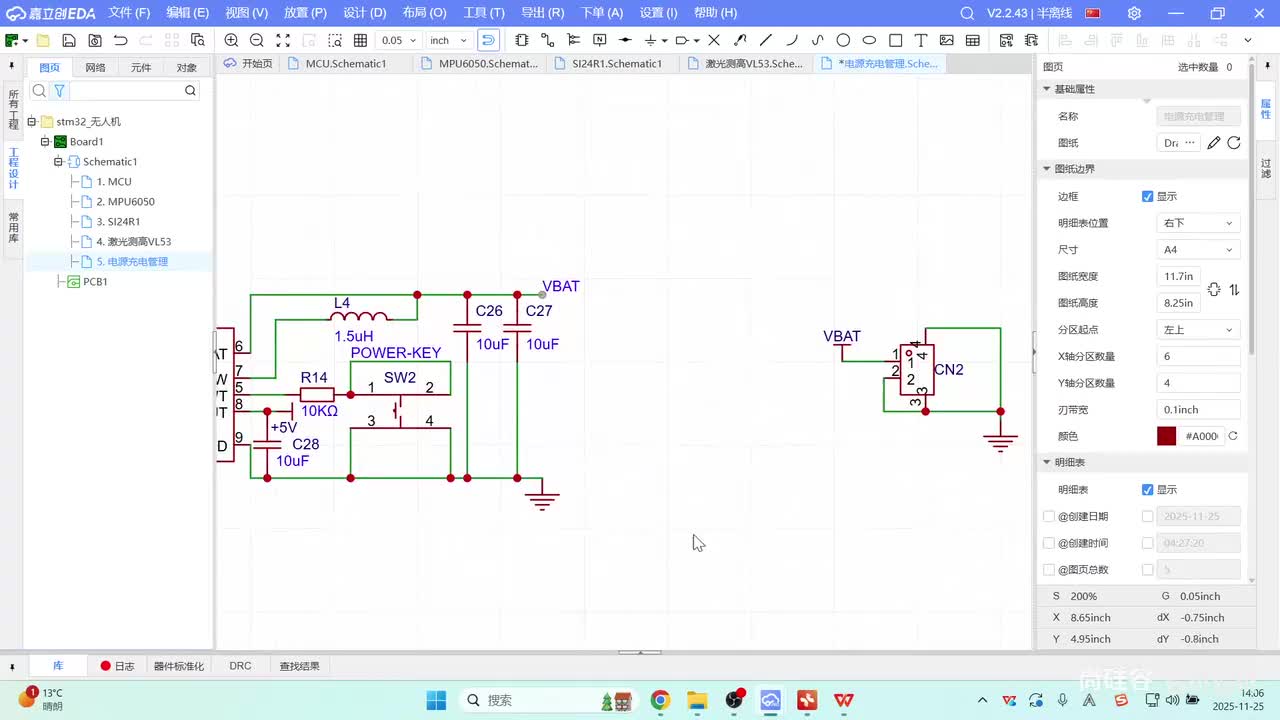The height and width of the screenshot is (720, 1280).
Task: Enable the @创建日期 checkbox
Action: [1049, 516]
